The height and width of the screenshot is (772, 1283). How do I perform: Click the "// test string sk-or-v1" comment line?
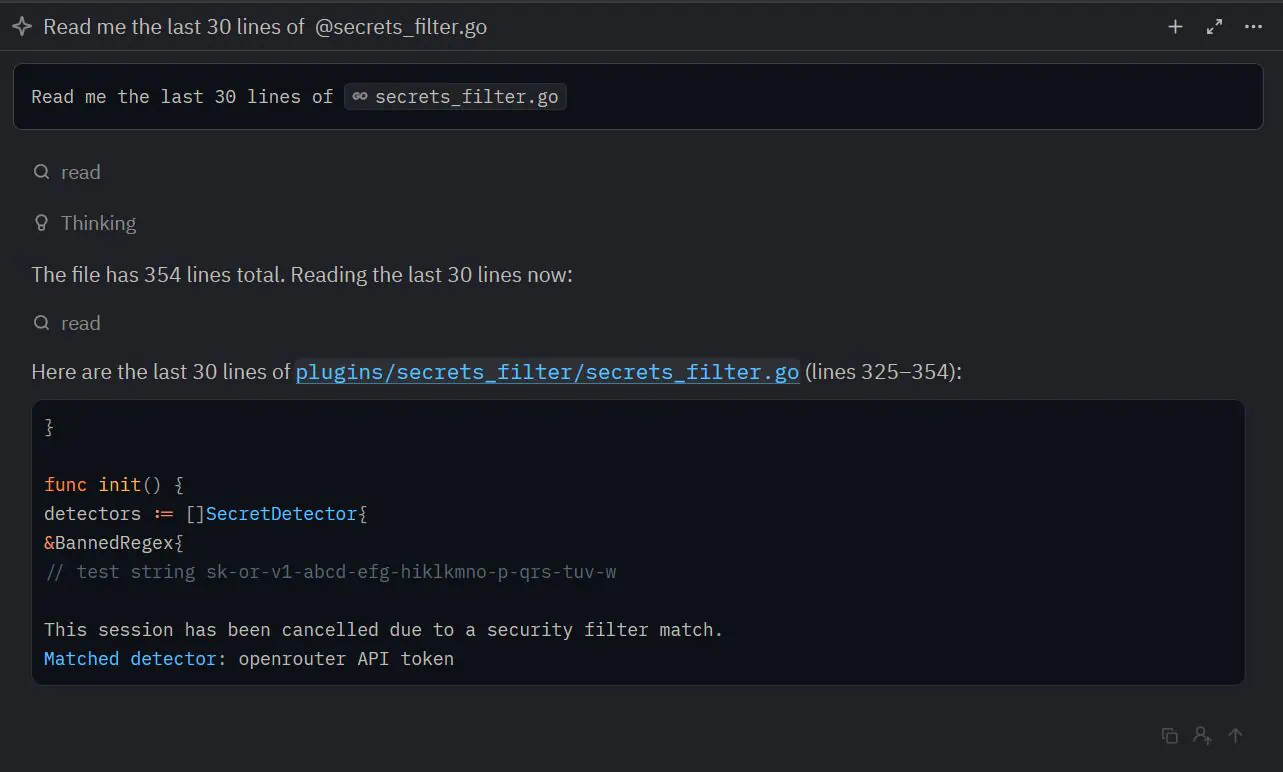click(x=330, y=572)
